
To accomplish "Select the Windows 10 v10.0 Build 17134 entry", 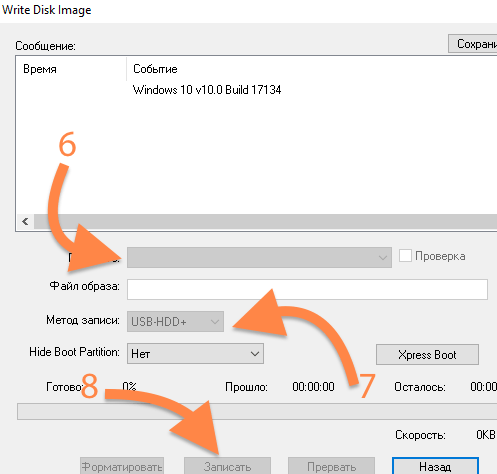I will pyautogui.click(x=207, y=90).
